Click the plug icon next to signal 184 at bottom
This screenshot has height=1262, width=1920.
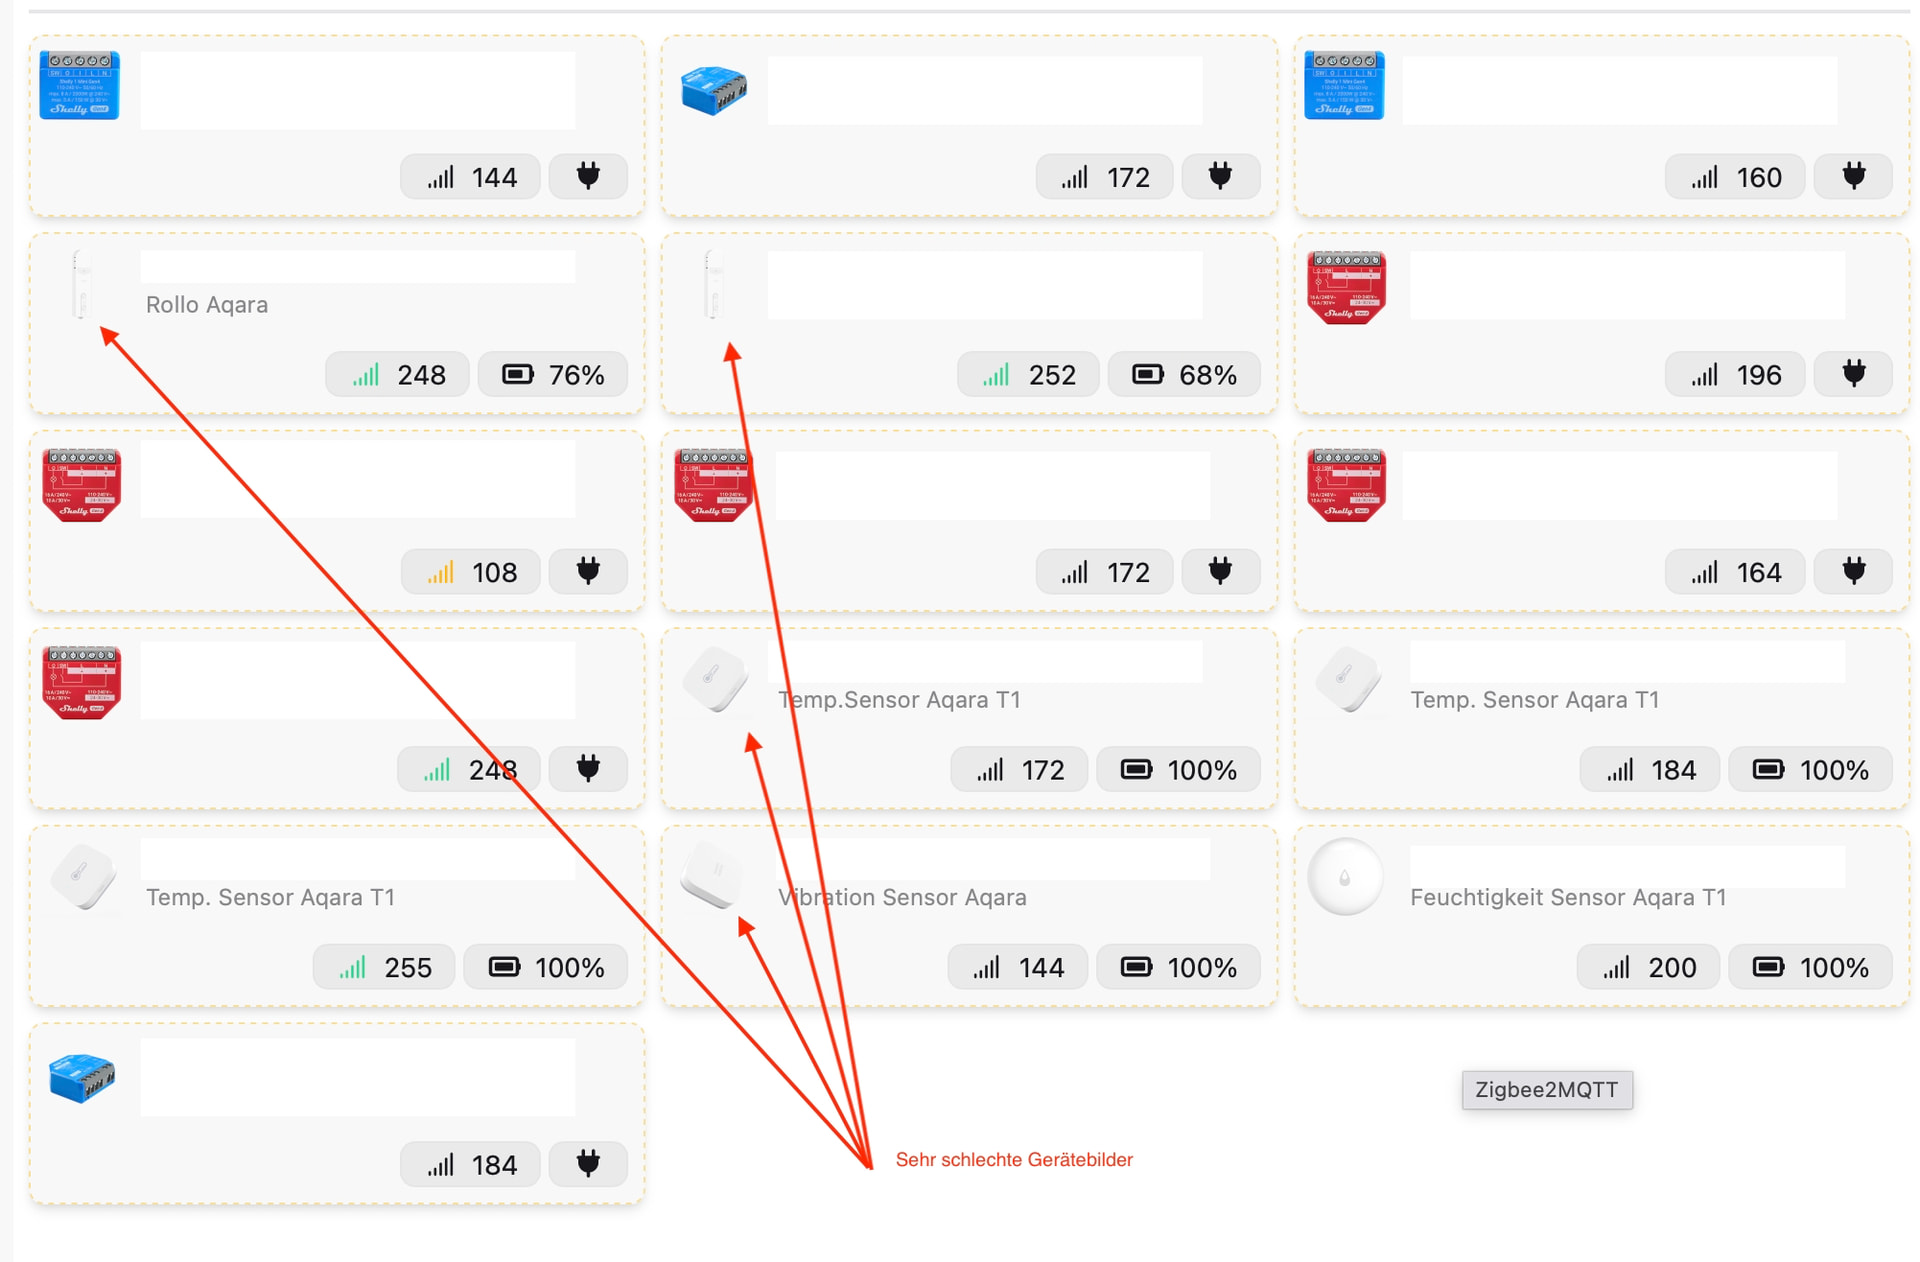point(588,1164)
